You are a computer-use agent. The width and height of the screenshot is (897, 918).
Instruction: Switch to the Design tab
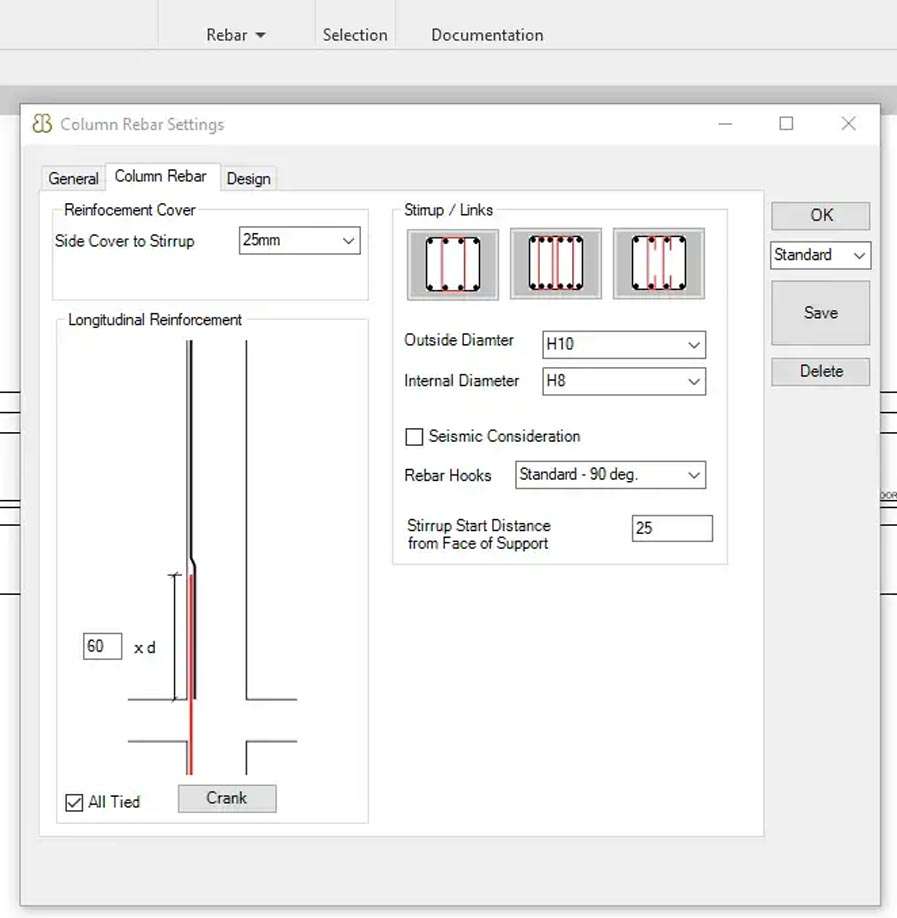[x=248, y=178]
